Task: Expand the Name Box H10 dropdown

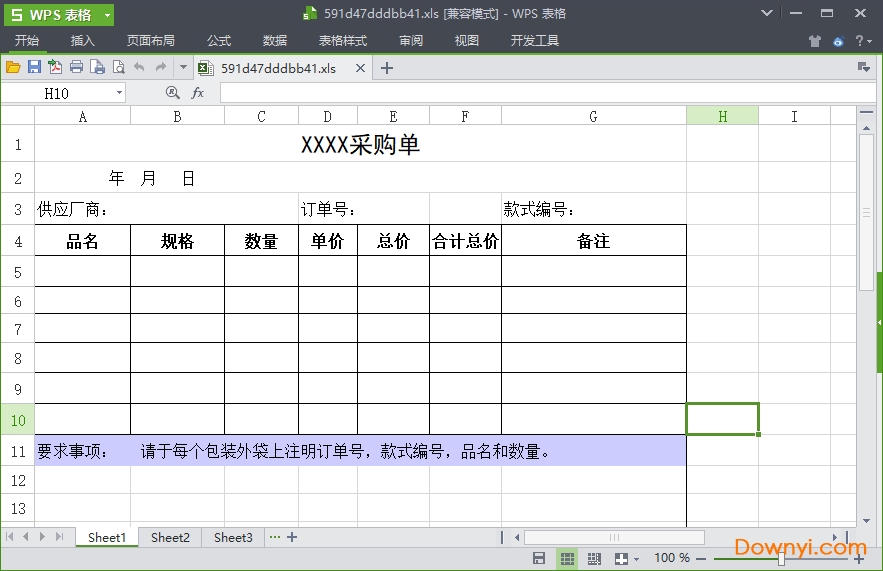Action: 119,92
